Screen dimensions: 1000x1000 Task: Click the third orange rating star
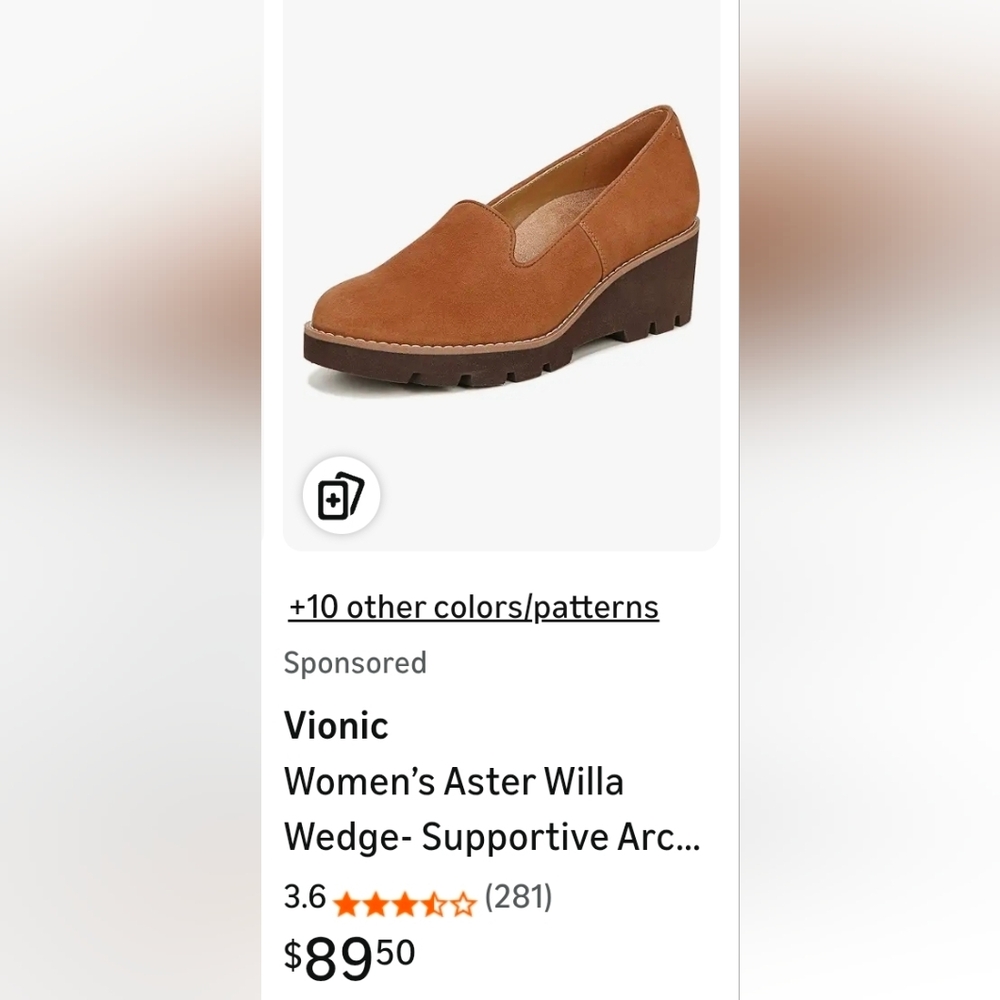click(404, 905)
